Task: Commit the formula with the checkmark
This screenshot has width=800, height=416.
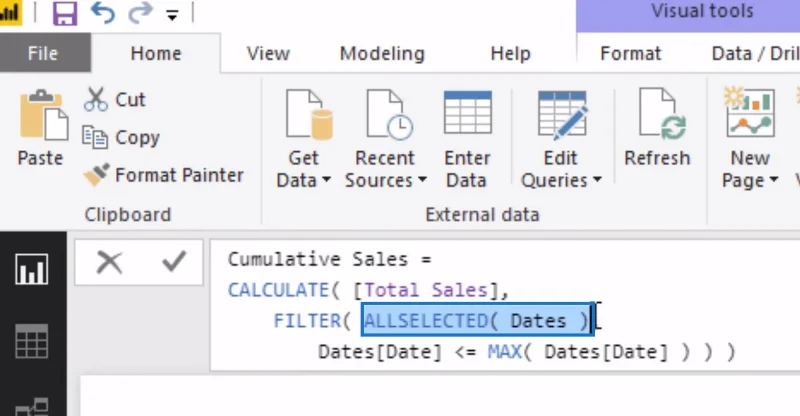Action: click(x=173, y=262)
